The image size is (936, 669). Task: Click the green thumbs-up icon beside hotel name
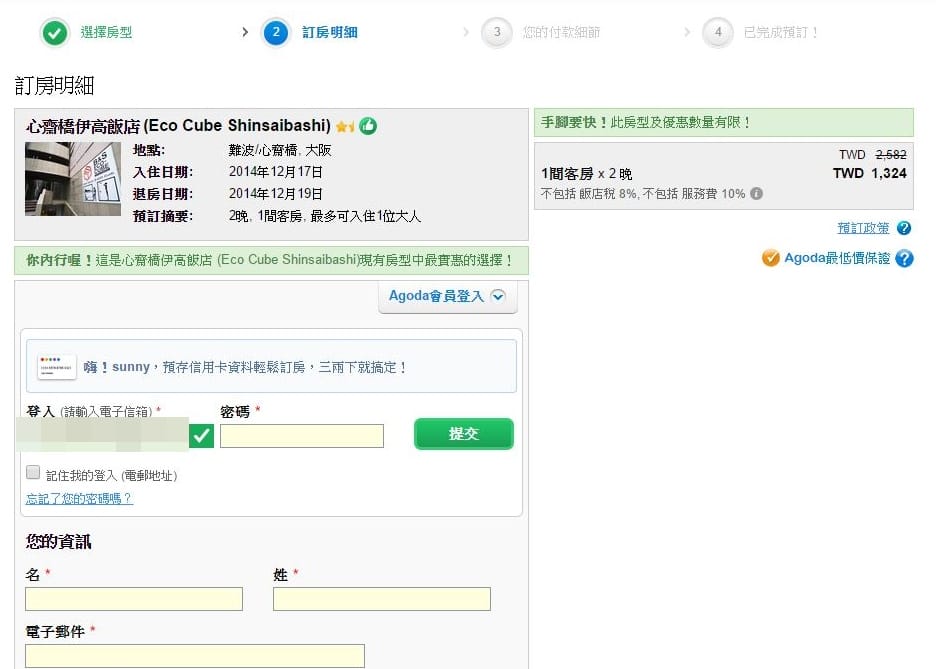[369, 126]
